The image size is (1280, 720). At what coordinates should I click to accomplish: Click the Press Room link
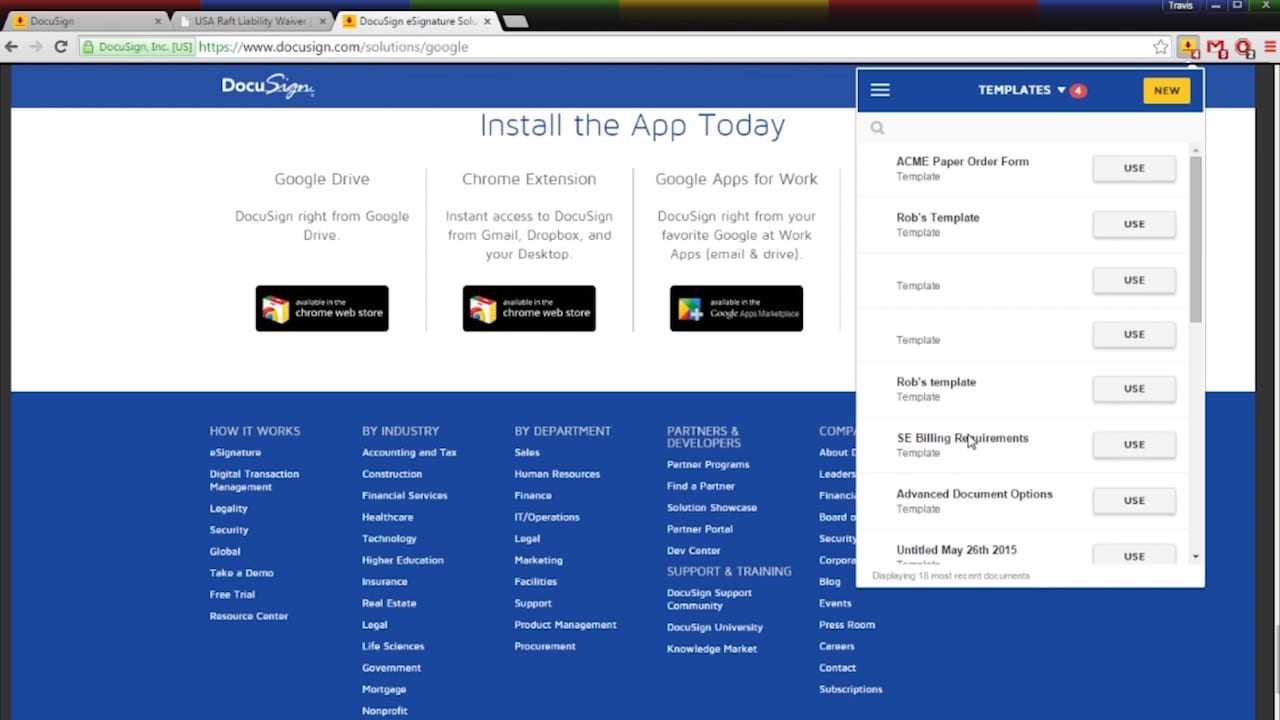pyautogui.click(x=847, y=625)
